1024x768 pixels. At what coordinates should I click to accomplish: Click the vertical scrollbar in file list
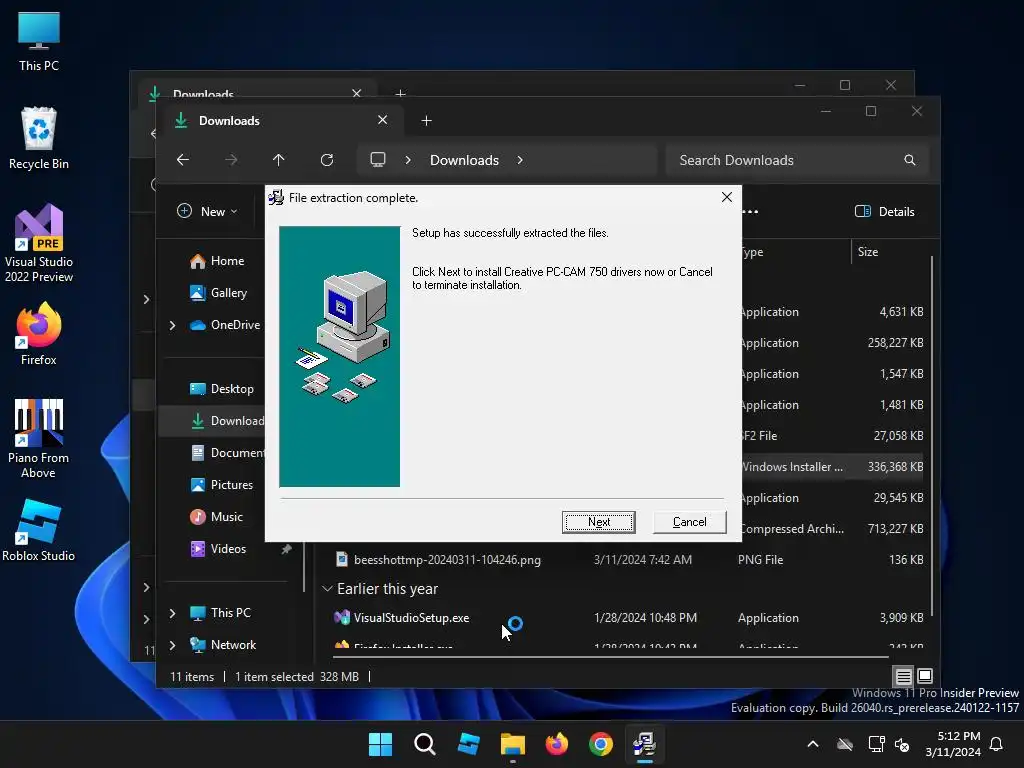(x=932, y=436)
